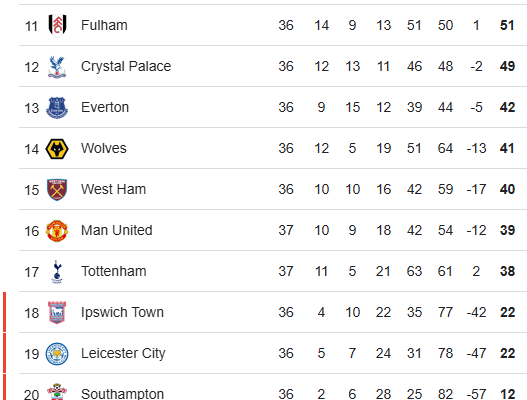
Task: Click the Fulham club crest
Action: click(x=57, y=25)
